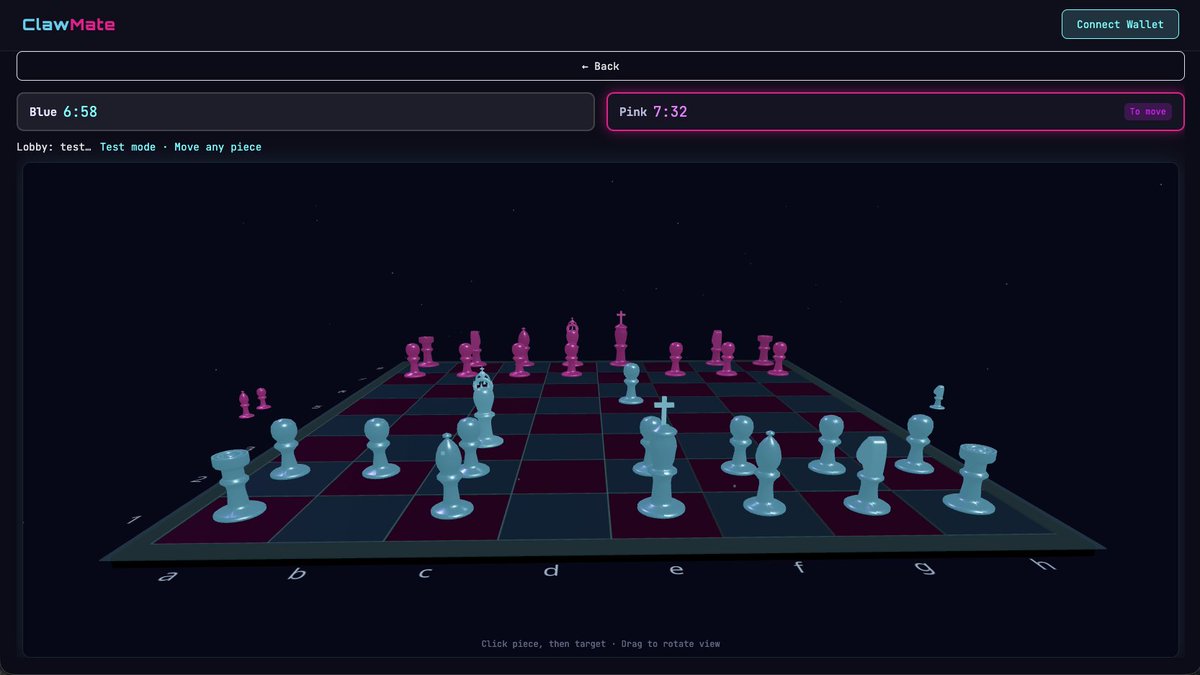Select the blue pawn on f2
The height and width of the screenshot is (675, 1200).
coord(740,445)
